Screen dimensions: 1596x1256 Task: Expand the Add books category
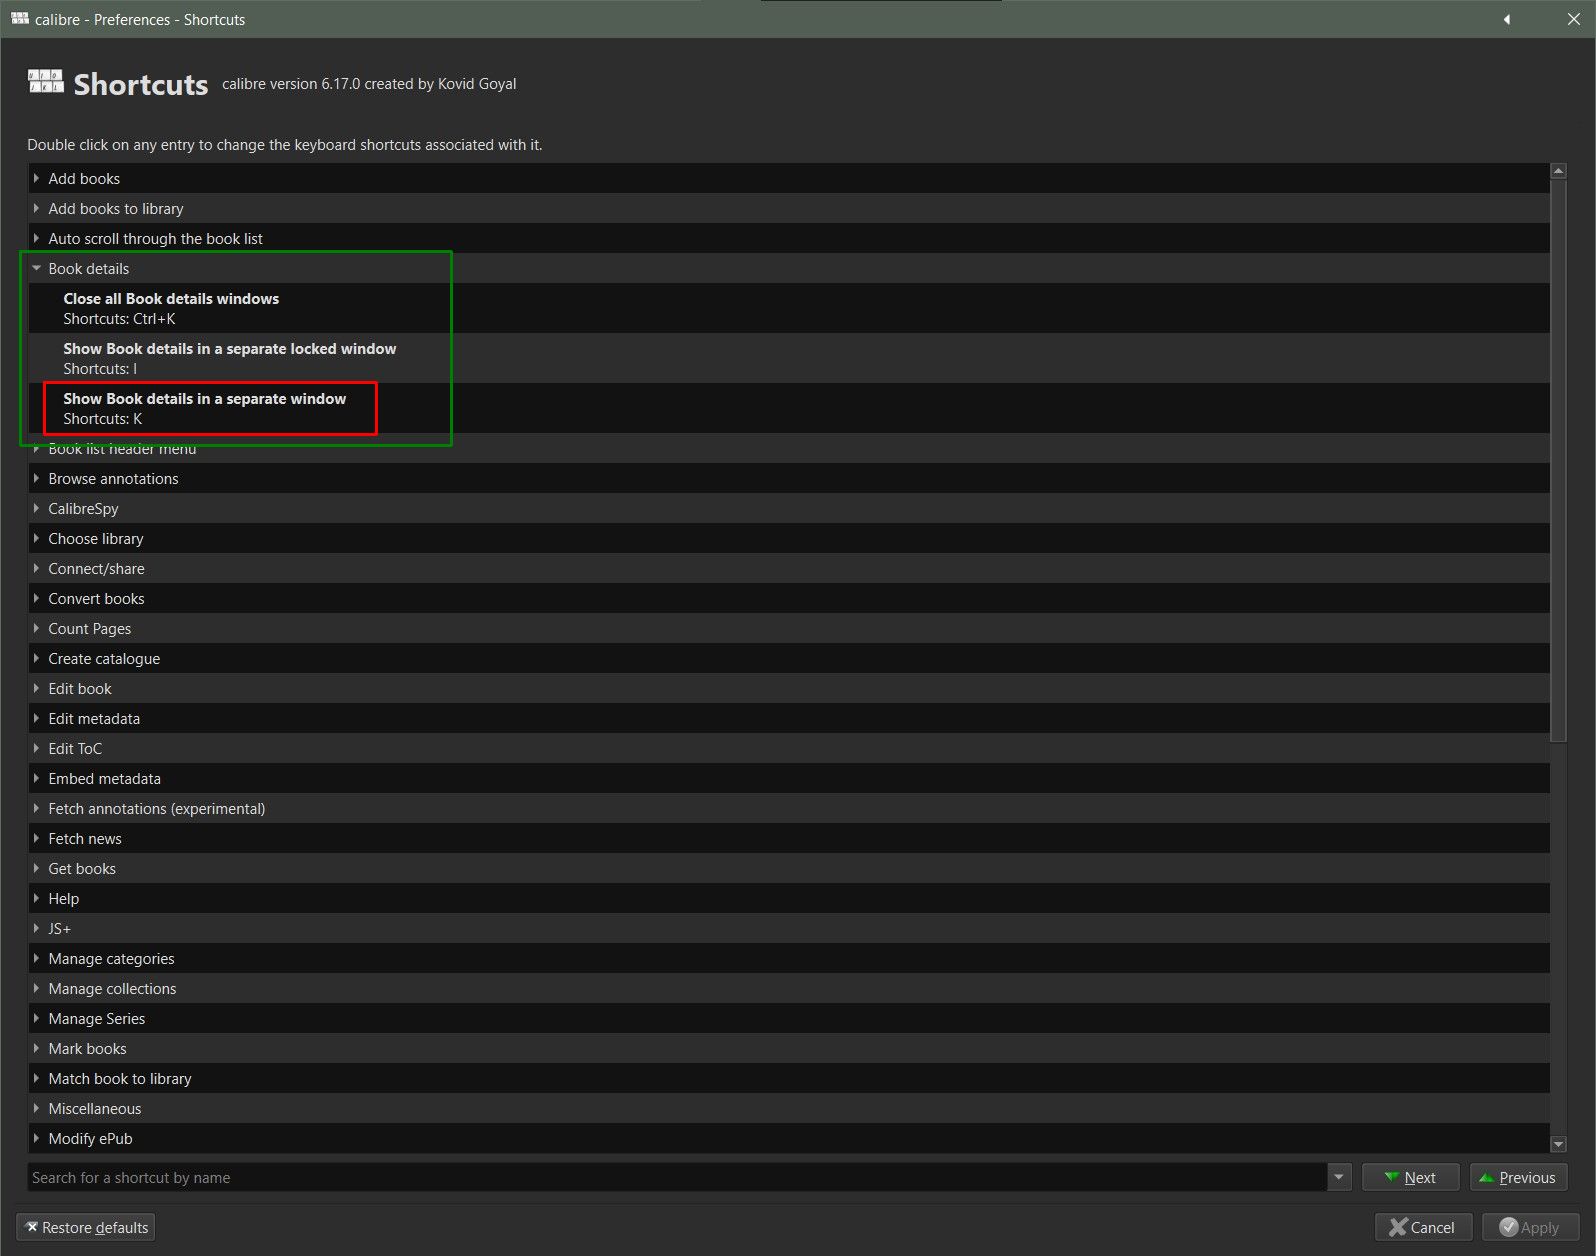(x=36, y=178)
